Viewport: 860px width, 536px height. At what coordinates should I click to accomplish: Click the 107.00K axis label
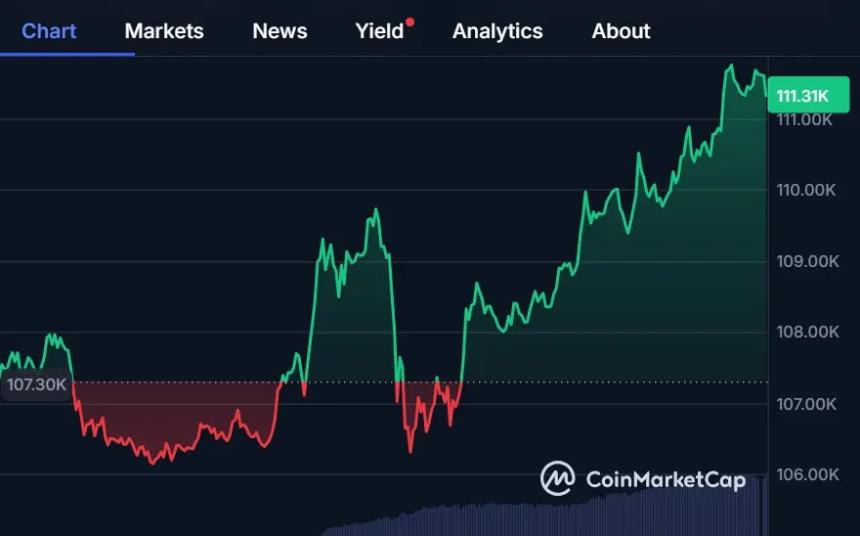[x=805, y=404]
